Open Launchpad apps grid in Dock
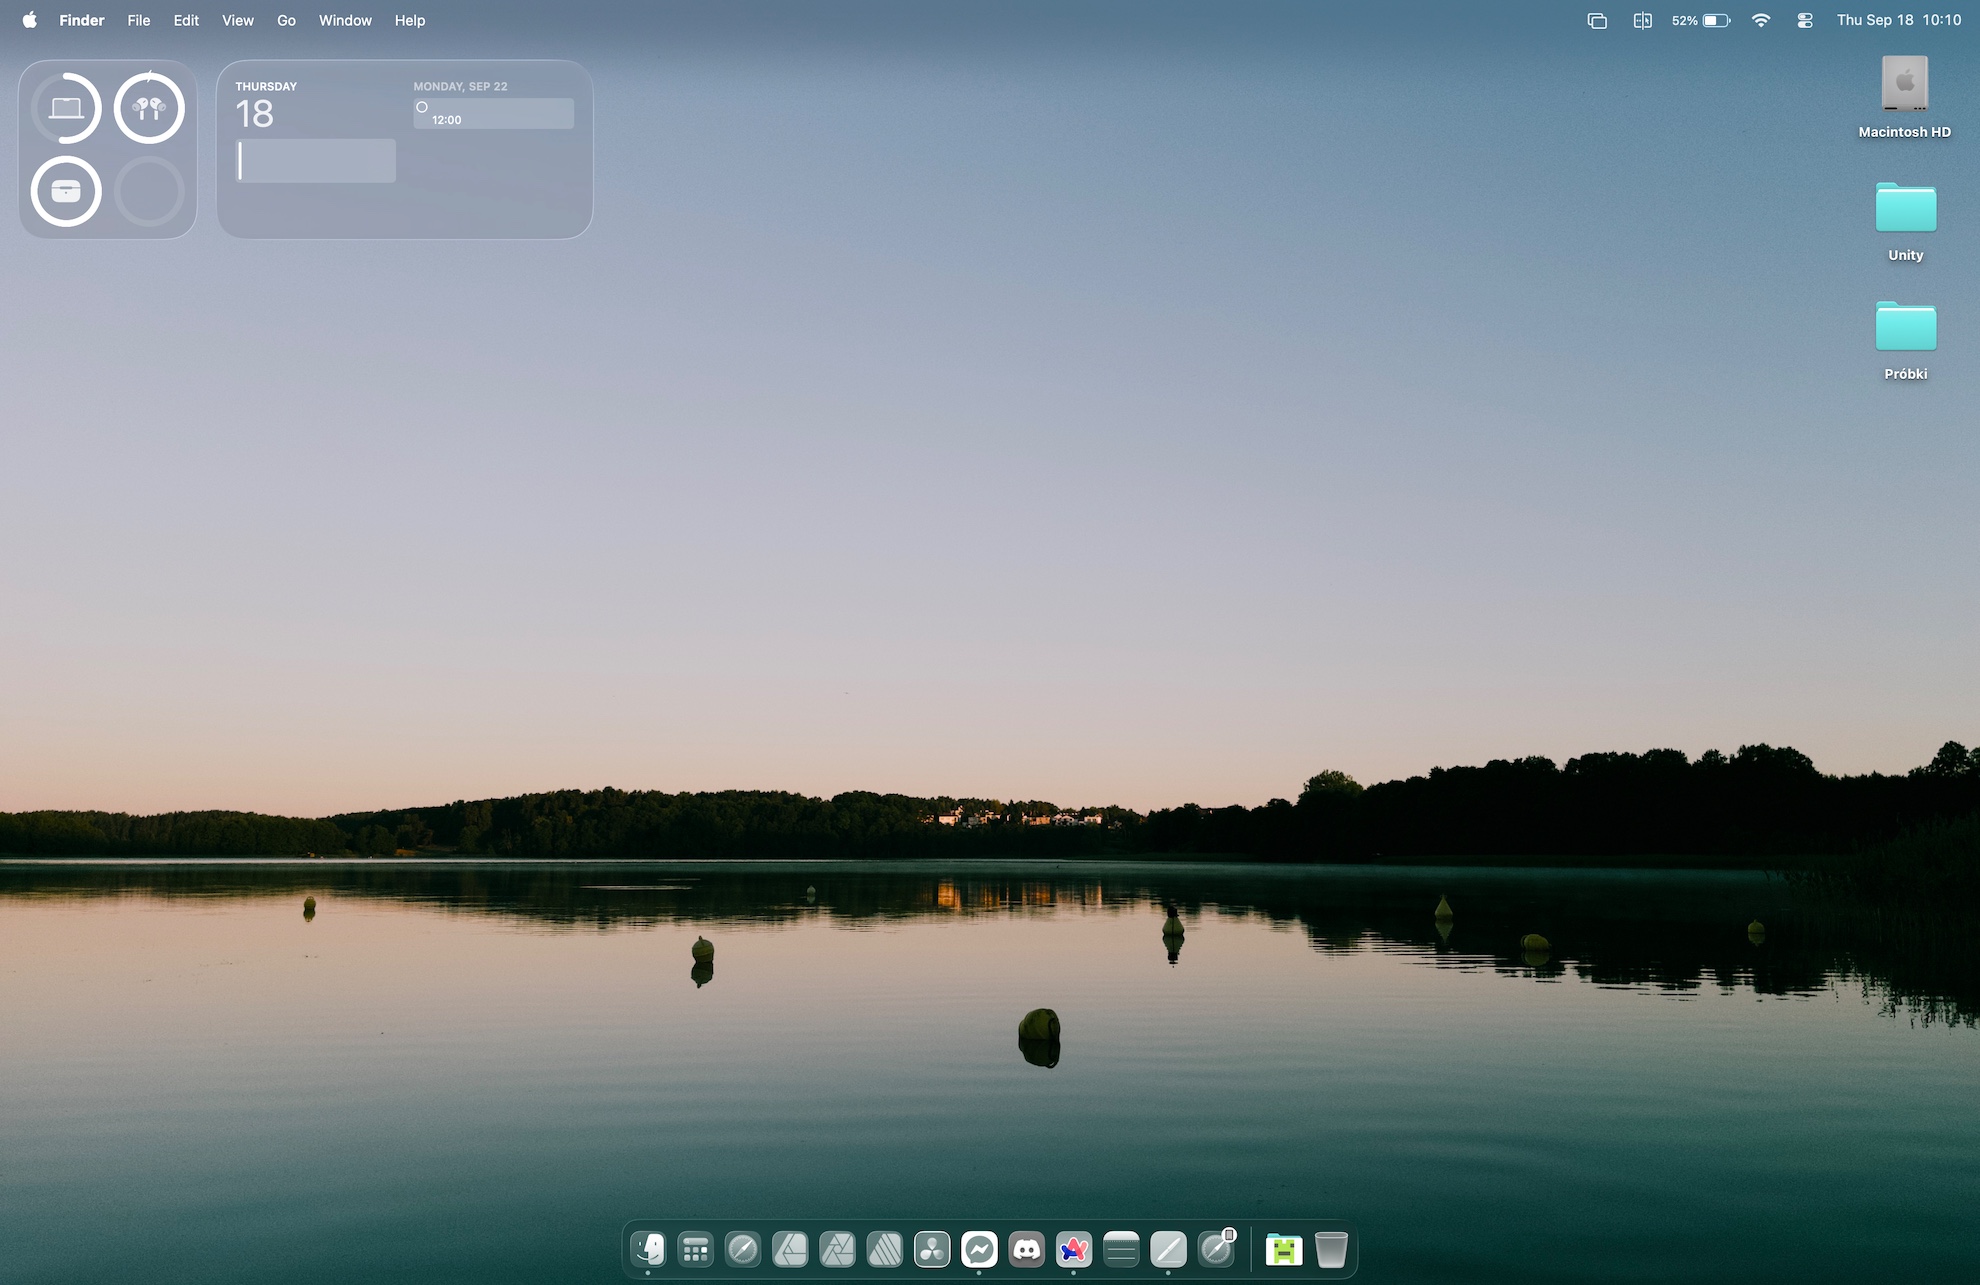Screen dimensions: 1980x1285 695,1249
